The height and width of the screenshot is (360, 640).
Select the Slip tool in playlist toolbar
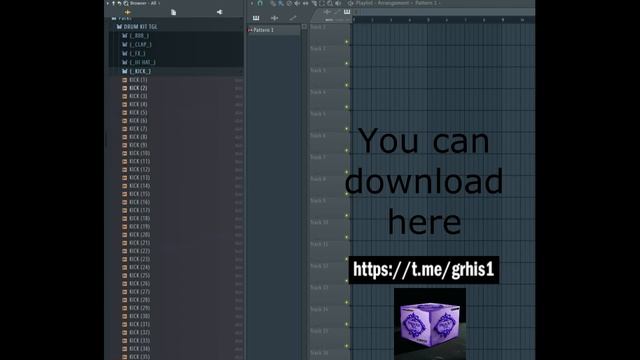point(305,3)
